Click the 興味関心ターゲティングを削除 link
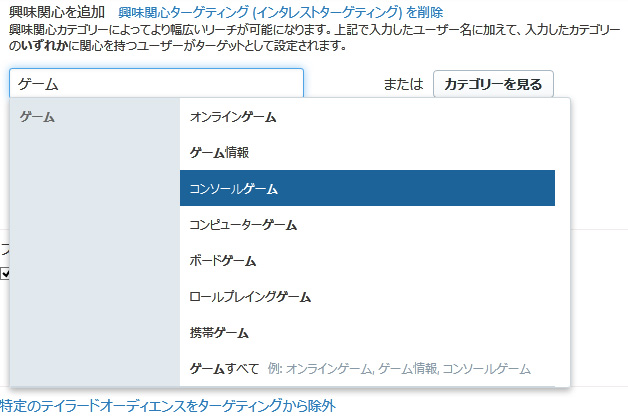This screenshot has width=628, height=419. pyautogui.click(x=280, y=12)
